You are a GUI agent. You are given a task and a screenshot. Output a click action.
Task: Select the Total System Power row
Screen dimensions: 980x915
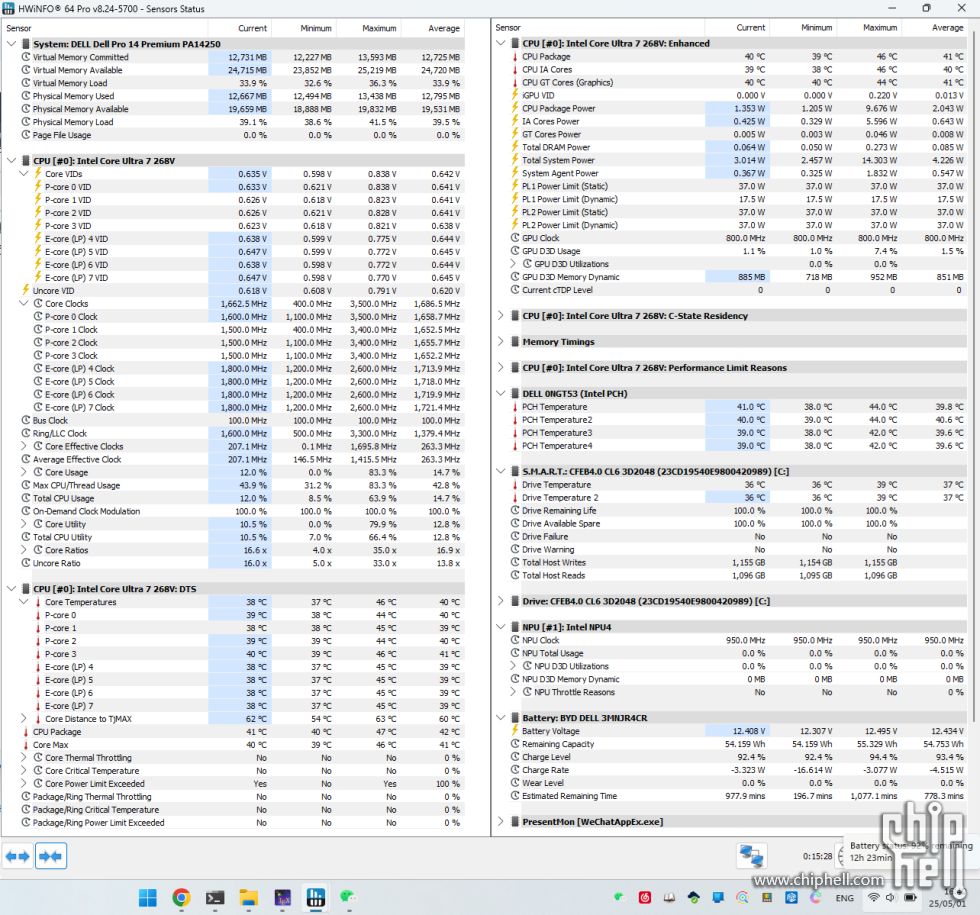pyautogui.click(x=732, y=160)
